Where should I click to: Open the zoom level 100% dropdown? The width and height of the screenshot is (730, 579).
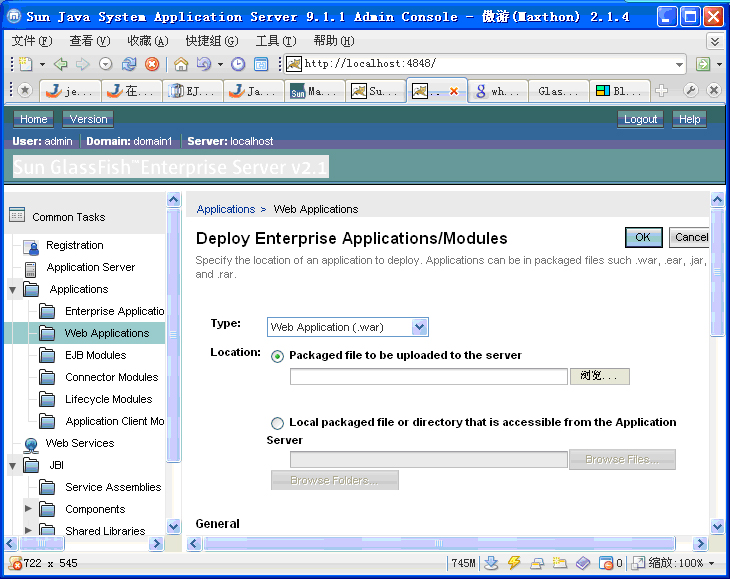pos(711,564)
